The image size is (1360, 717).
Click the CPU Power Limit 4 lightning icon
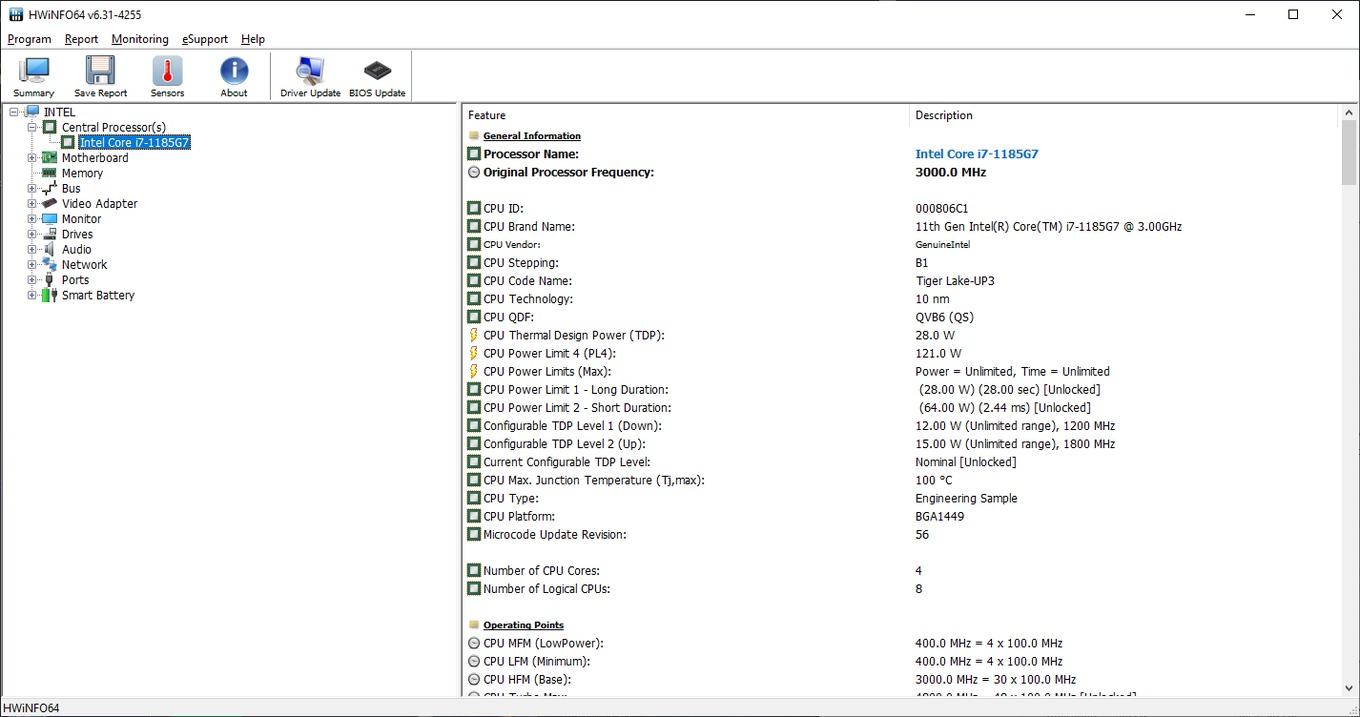tap(474, 353)
